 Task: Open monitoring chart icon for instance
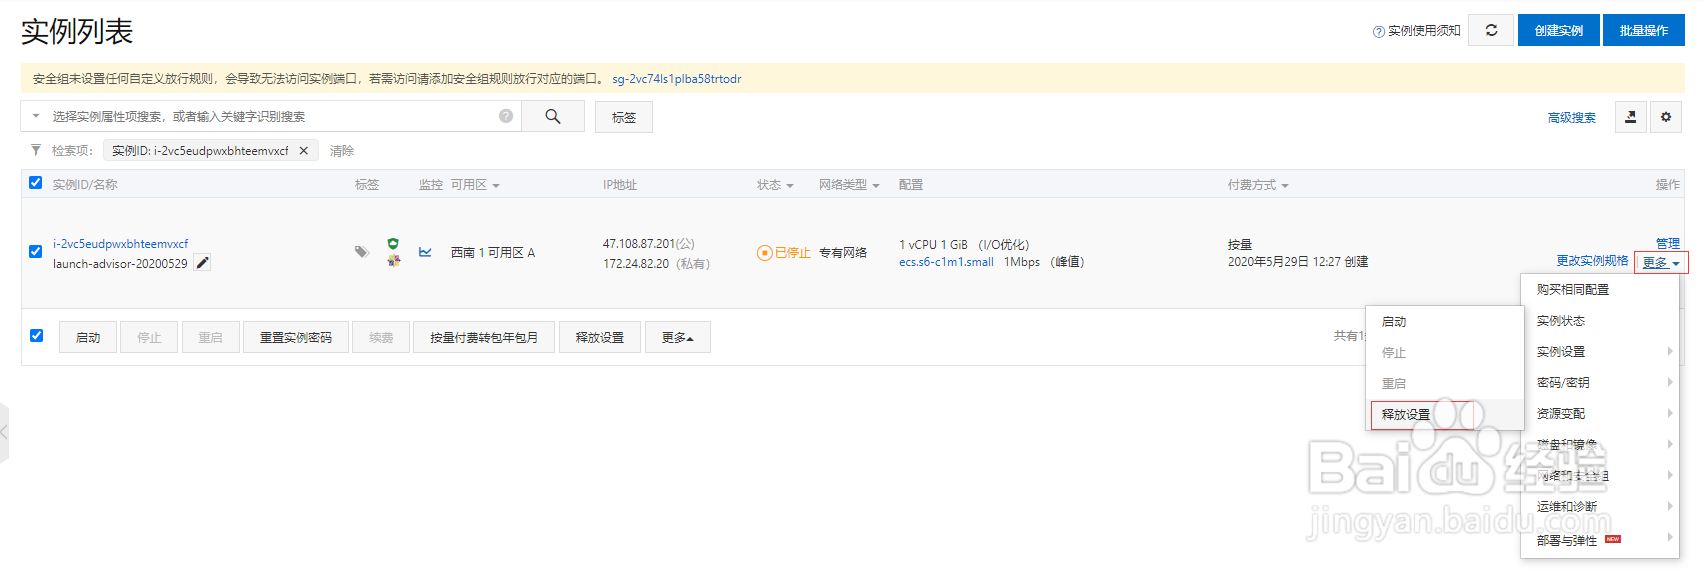[x=425, y=252]
